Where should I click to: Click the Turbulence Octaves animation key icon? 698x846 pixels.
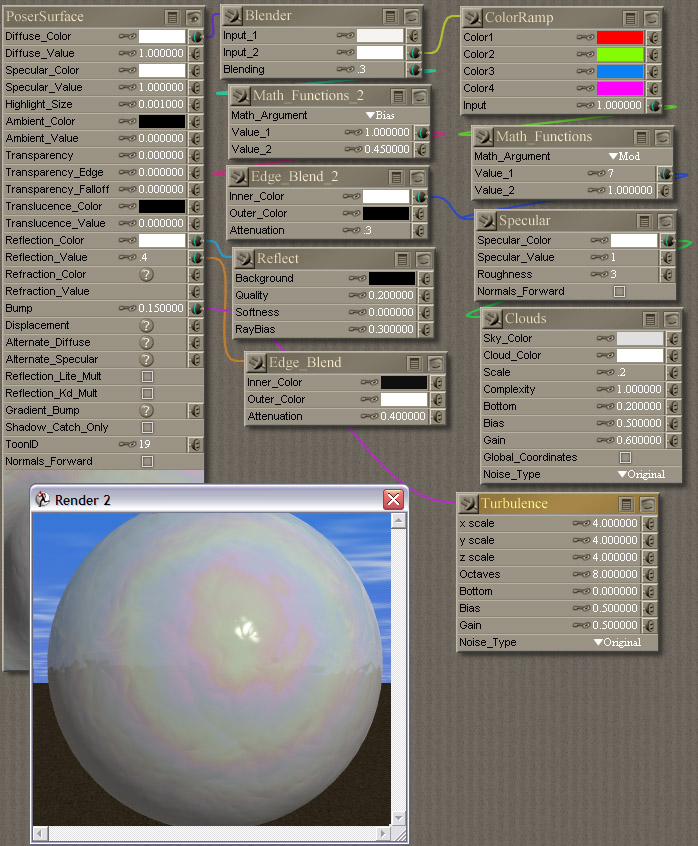581,574
